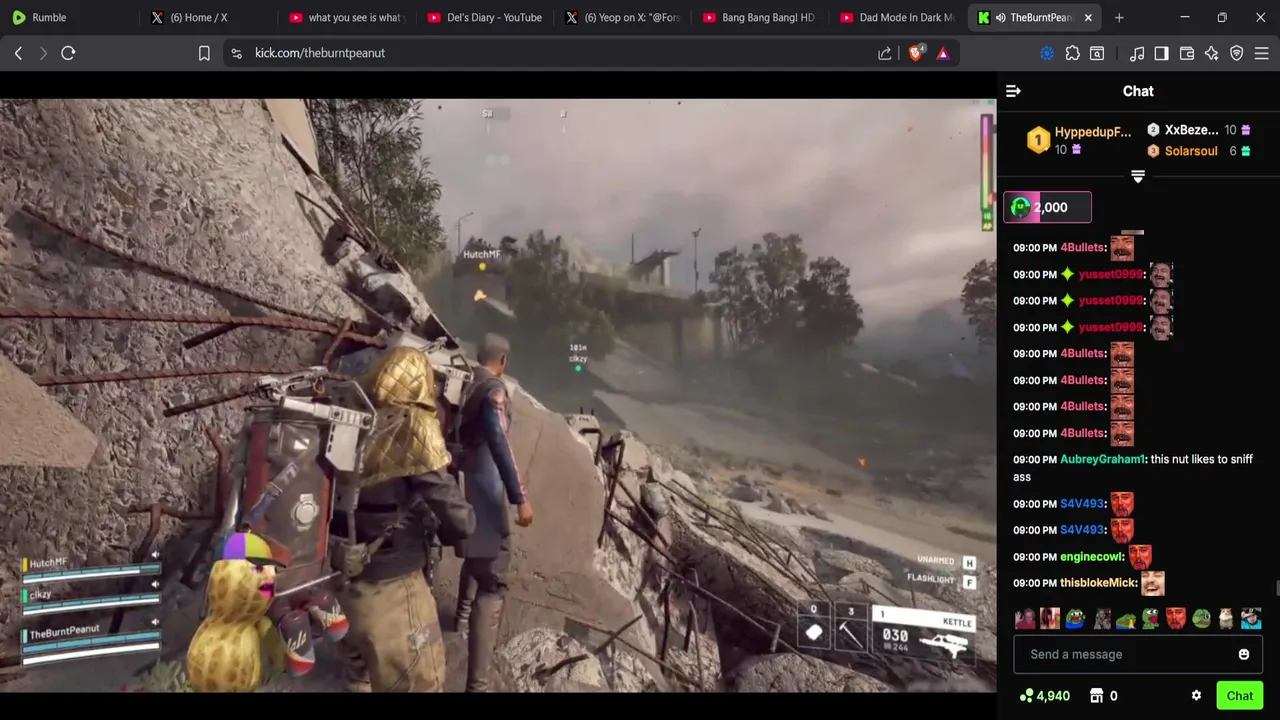Open Brave Rewards triangle icon
Viewport: 1280px width, 720px height.
click(x=943, y=53)
